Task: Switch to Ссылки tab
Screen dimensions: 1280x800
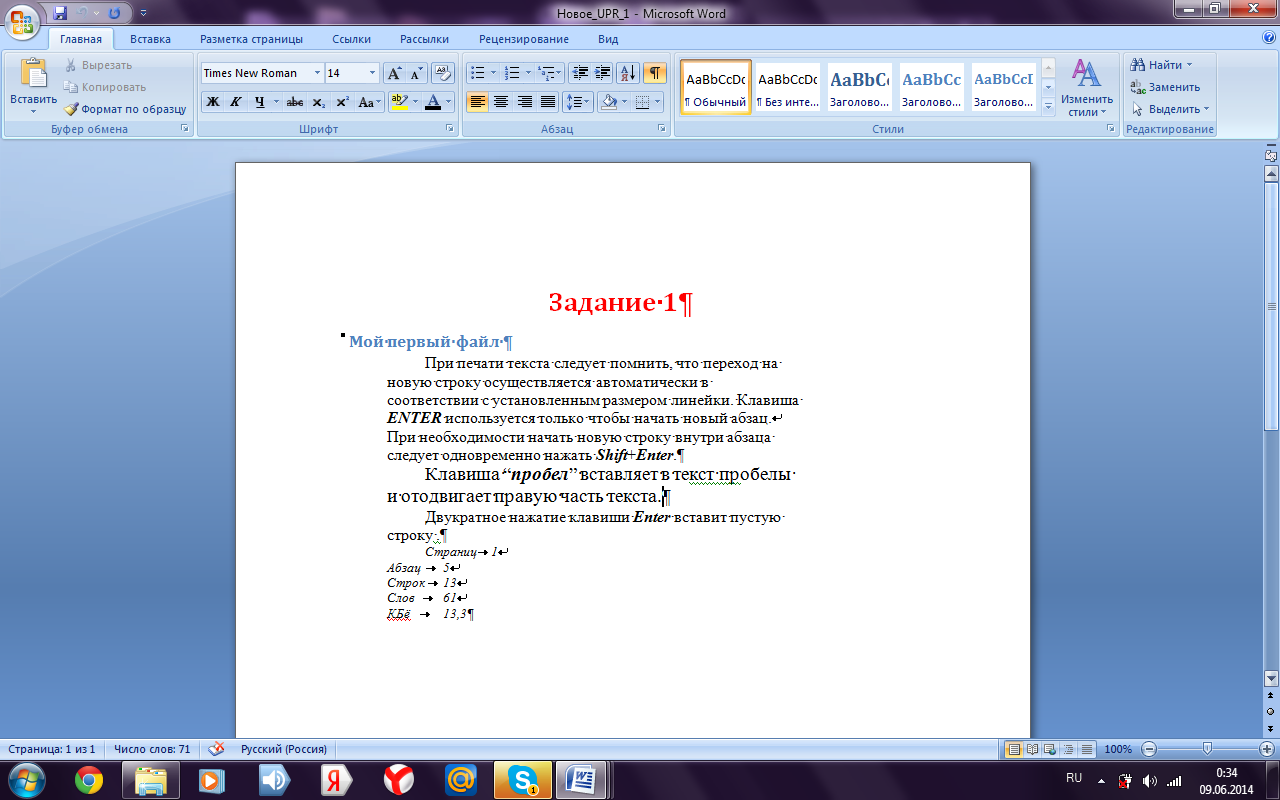Action: point(351,39)
